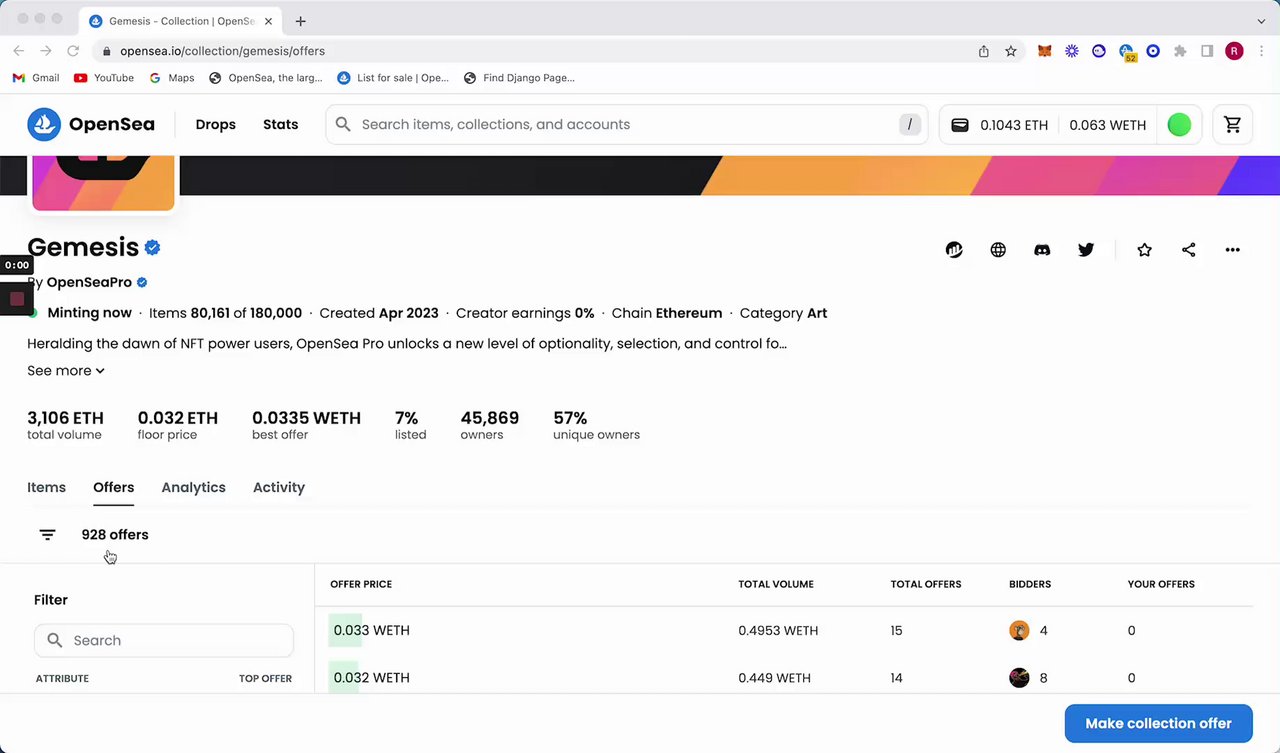Viewport: 1280px width, 753px height.
Task: Click the magnifier icon in the main search bar
Action: pos(343,124)
